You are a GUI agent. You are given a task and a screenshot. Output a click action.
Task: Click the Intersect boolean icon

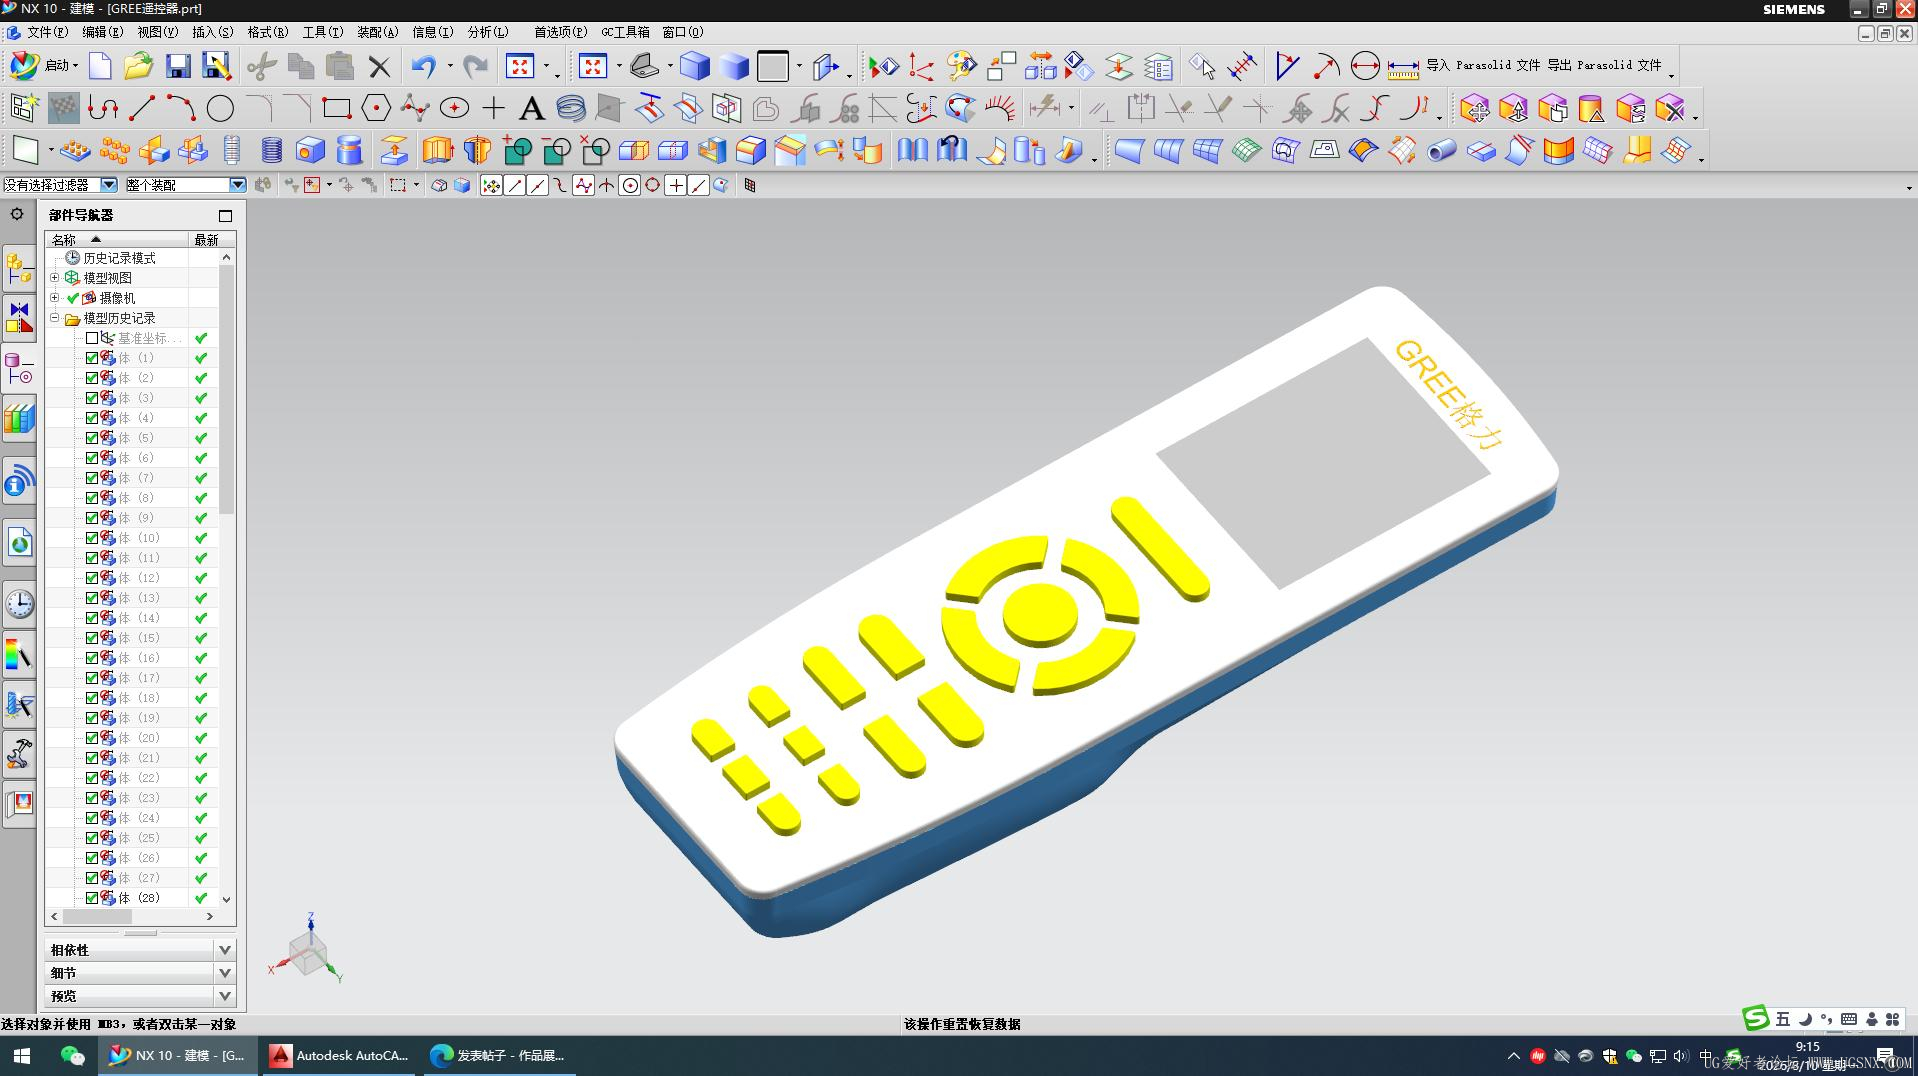click(x=595, y=150)
